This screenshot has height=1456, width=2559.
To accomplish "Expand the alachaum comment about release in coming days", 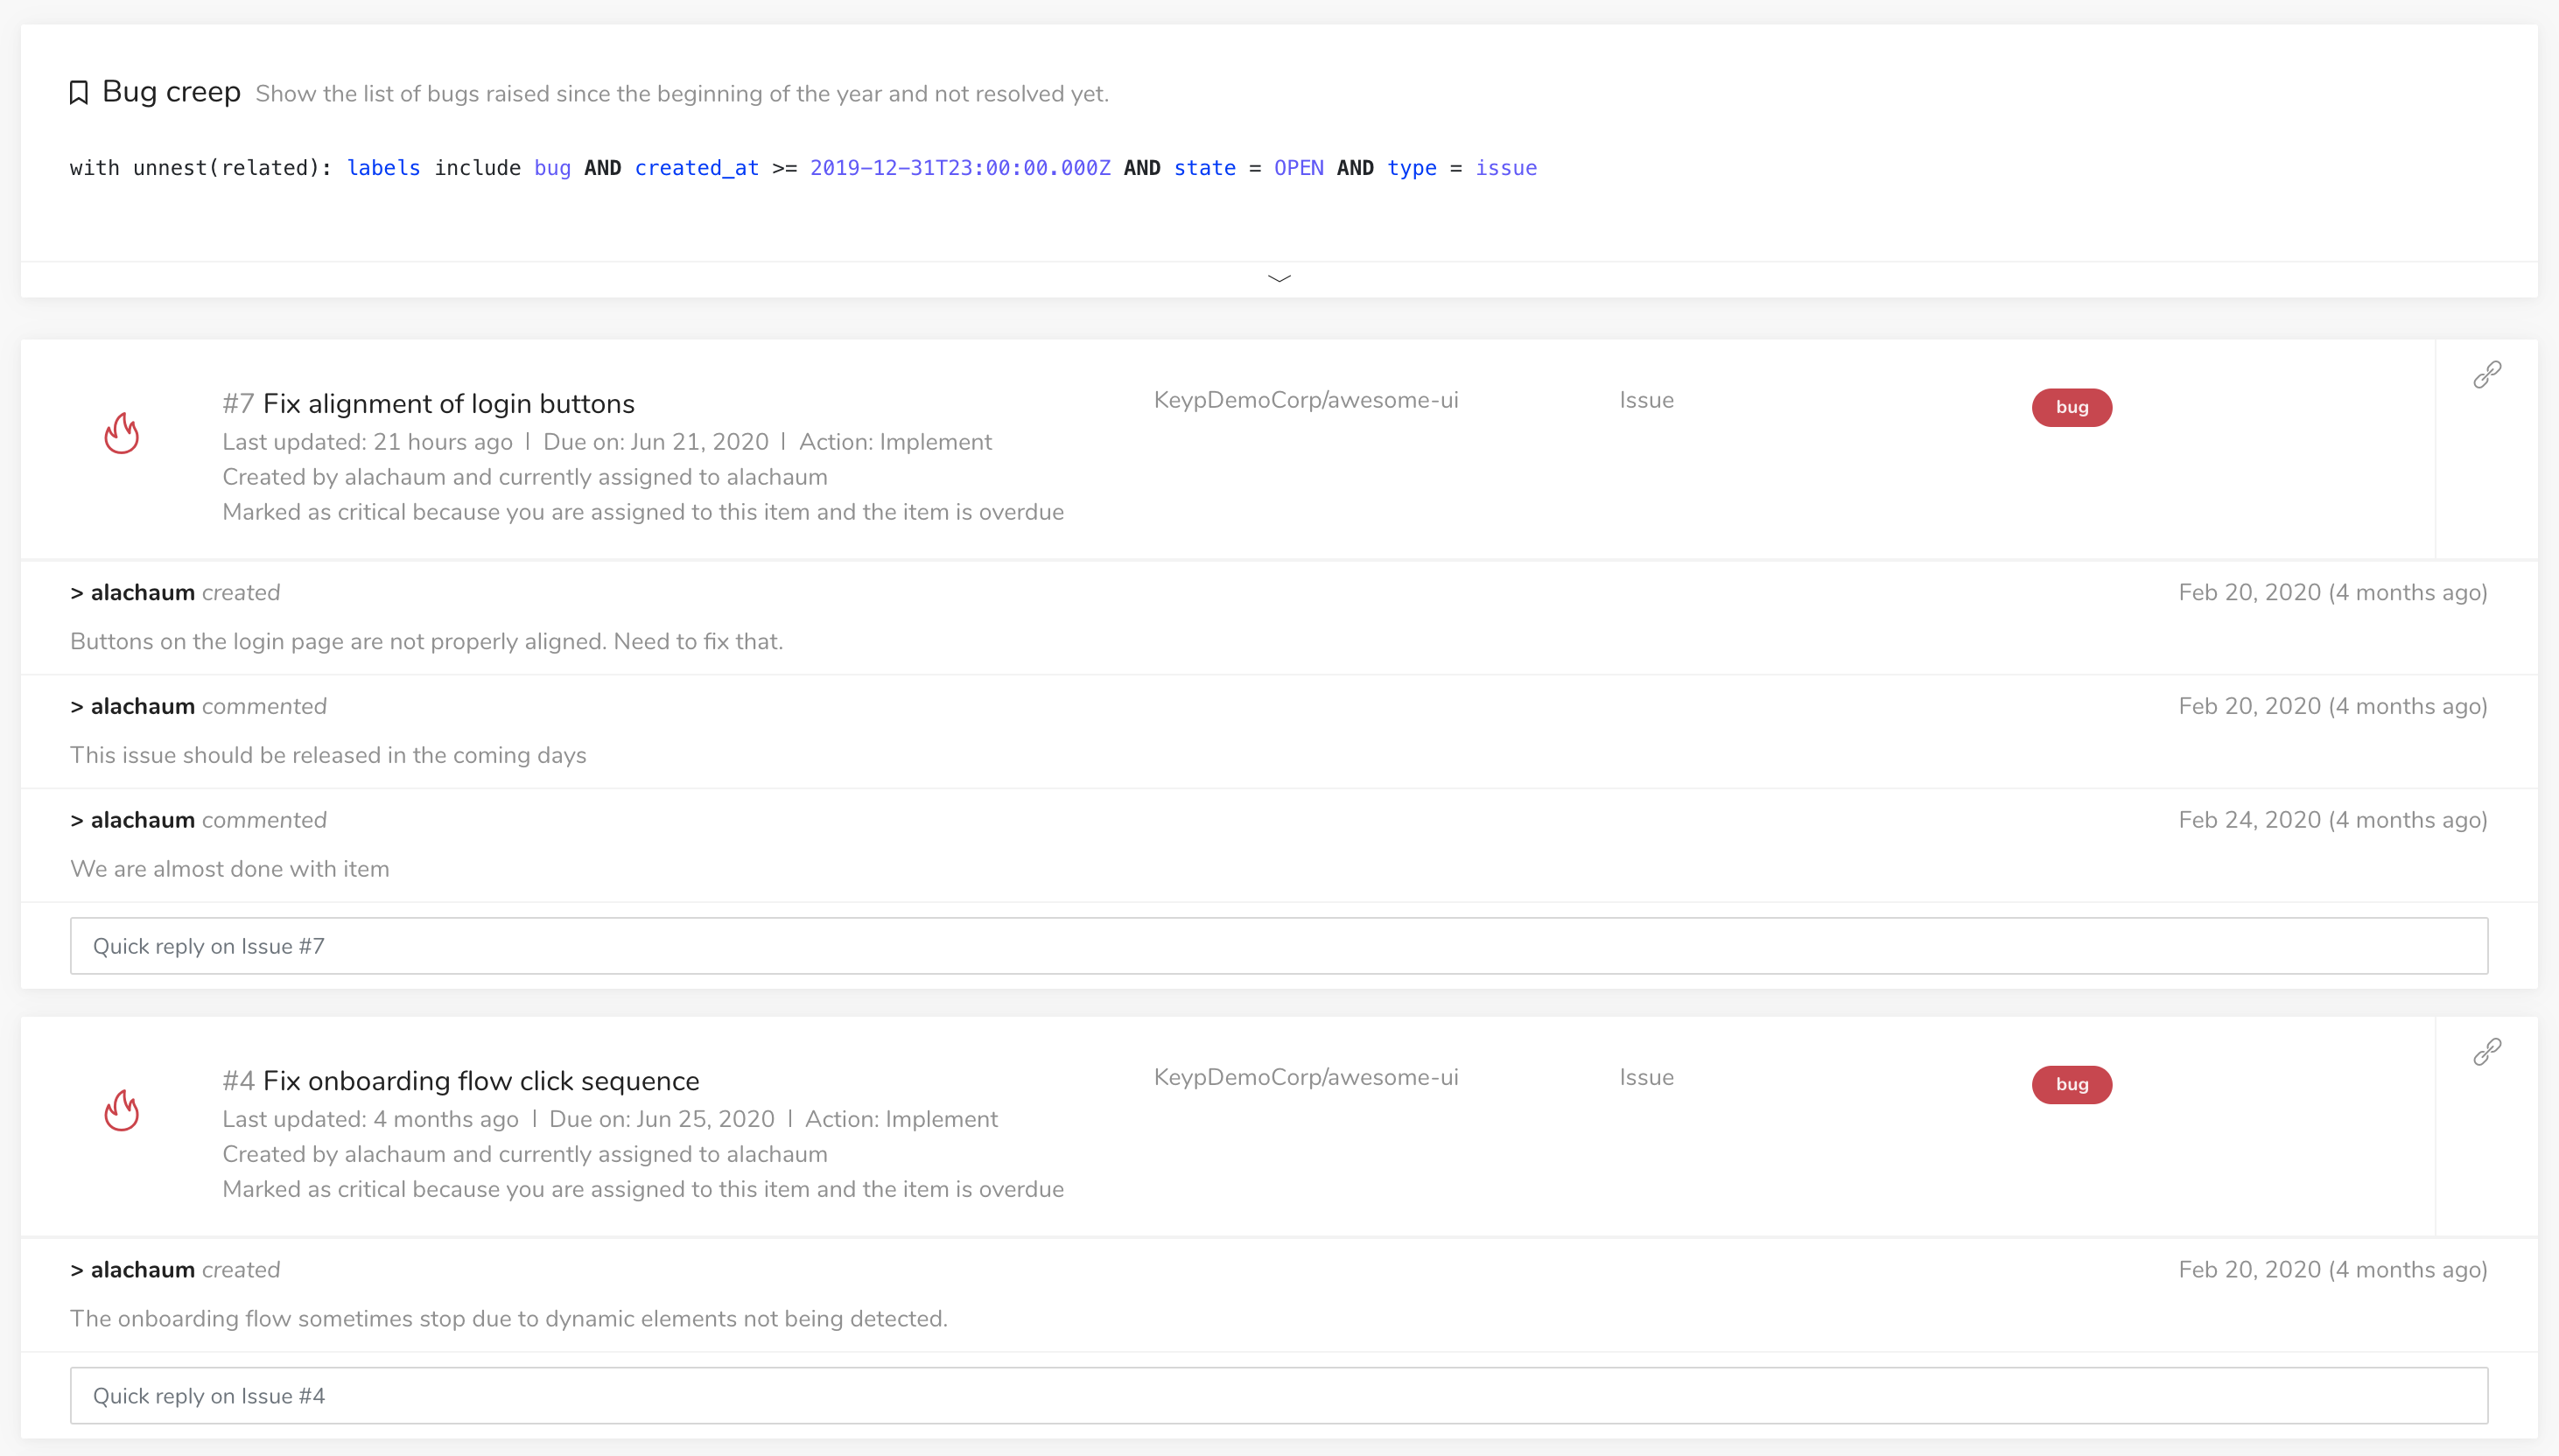I will click(x=198, y=707).
